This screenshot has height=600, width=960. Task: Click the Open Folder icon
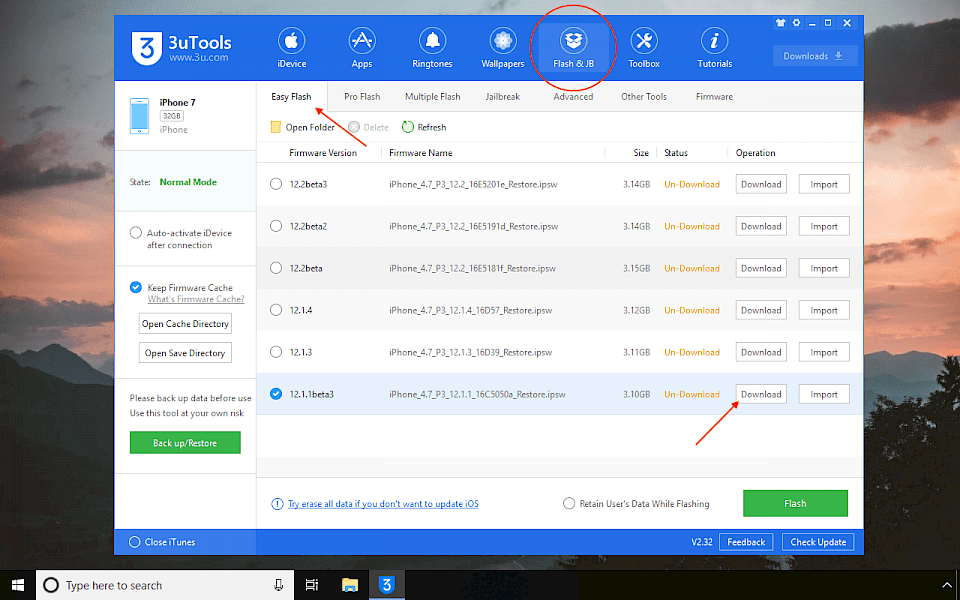tap(276, 127)
